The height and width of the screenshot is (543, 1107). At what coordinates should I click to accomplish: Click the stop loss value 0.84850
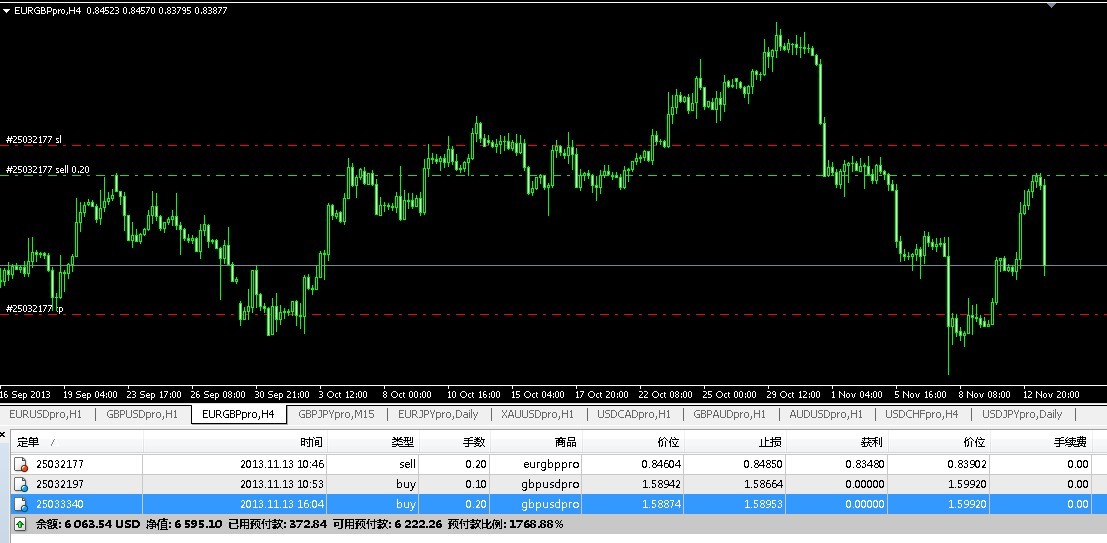click(762, 465)
